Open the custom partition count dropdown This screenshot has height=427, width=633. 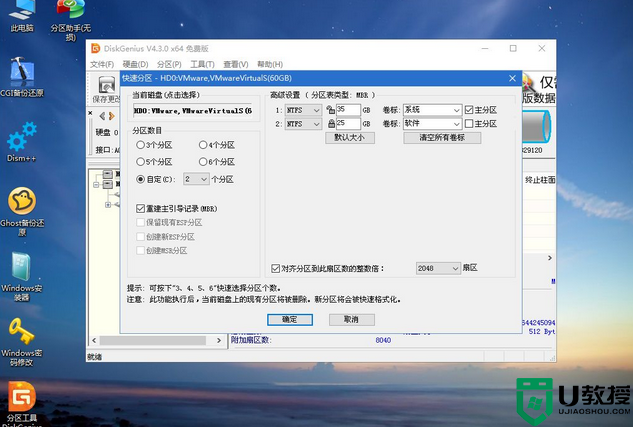click(x=196, y=179)
